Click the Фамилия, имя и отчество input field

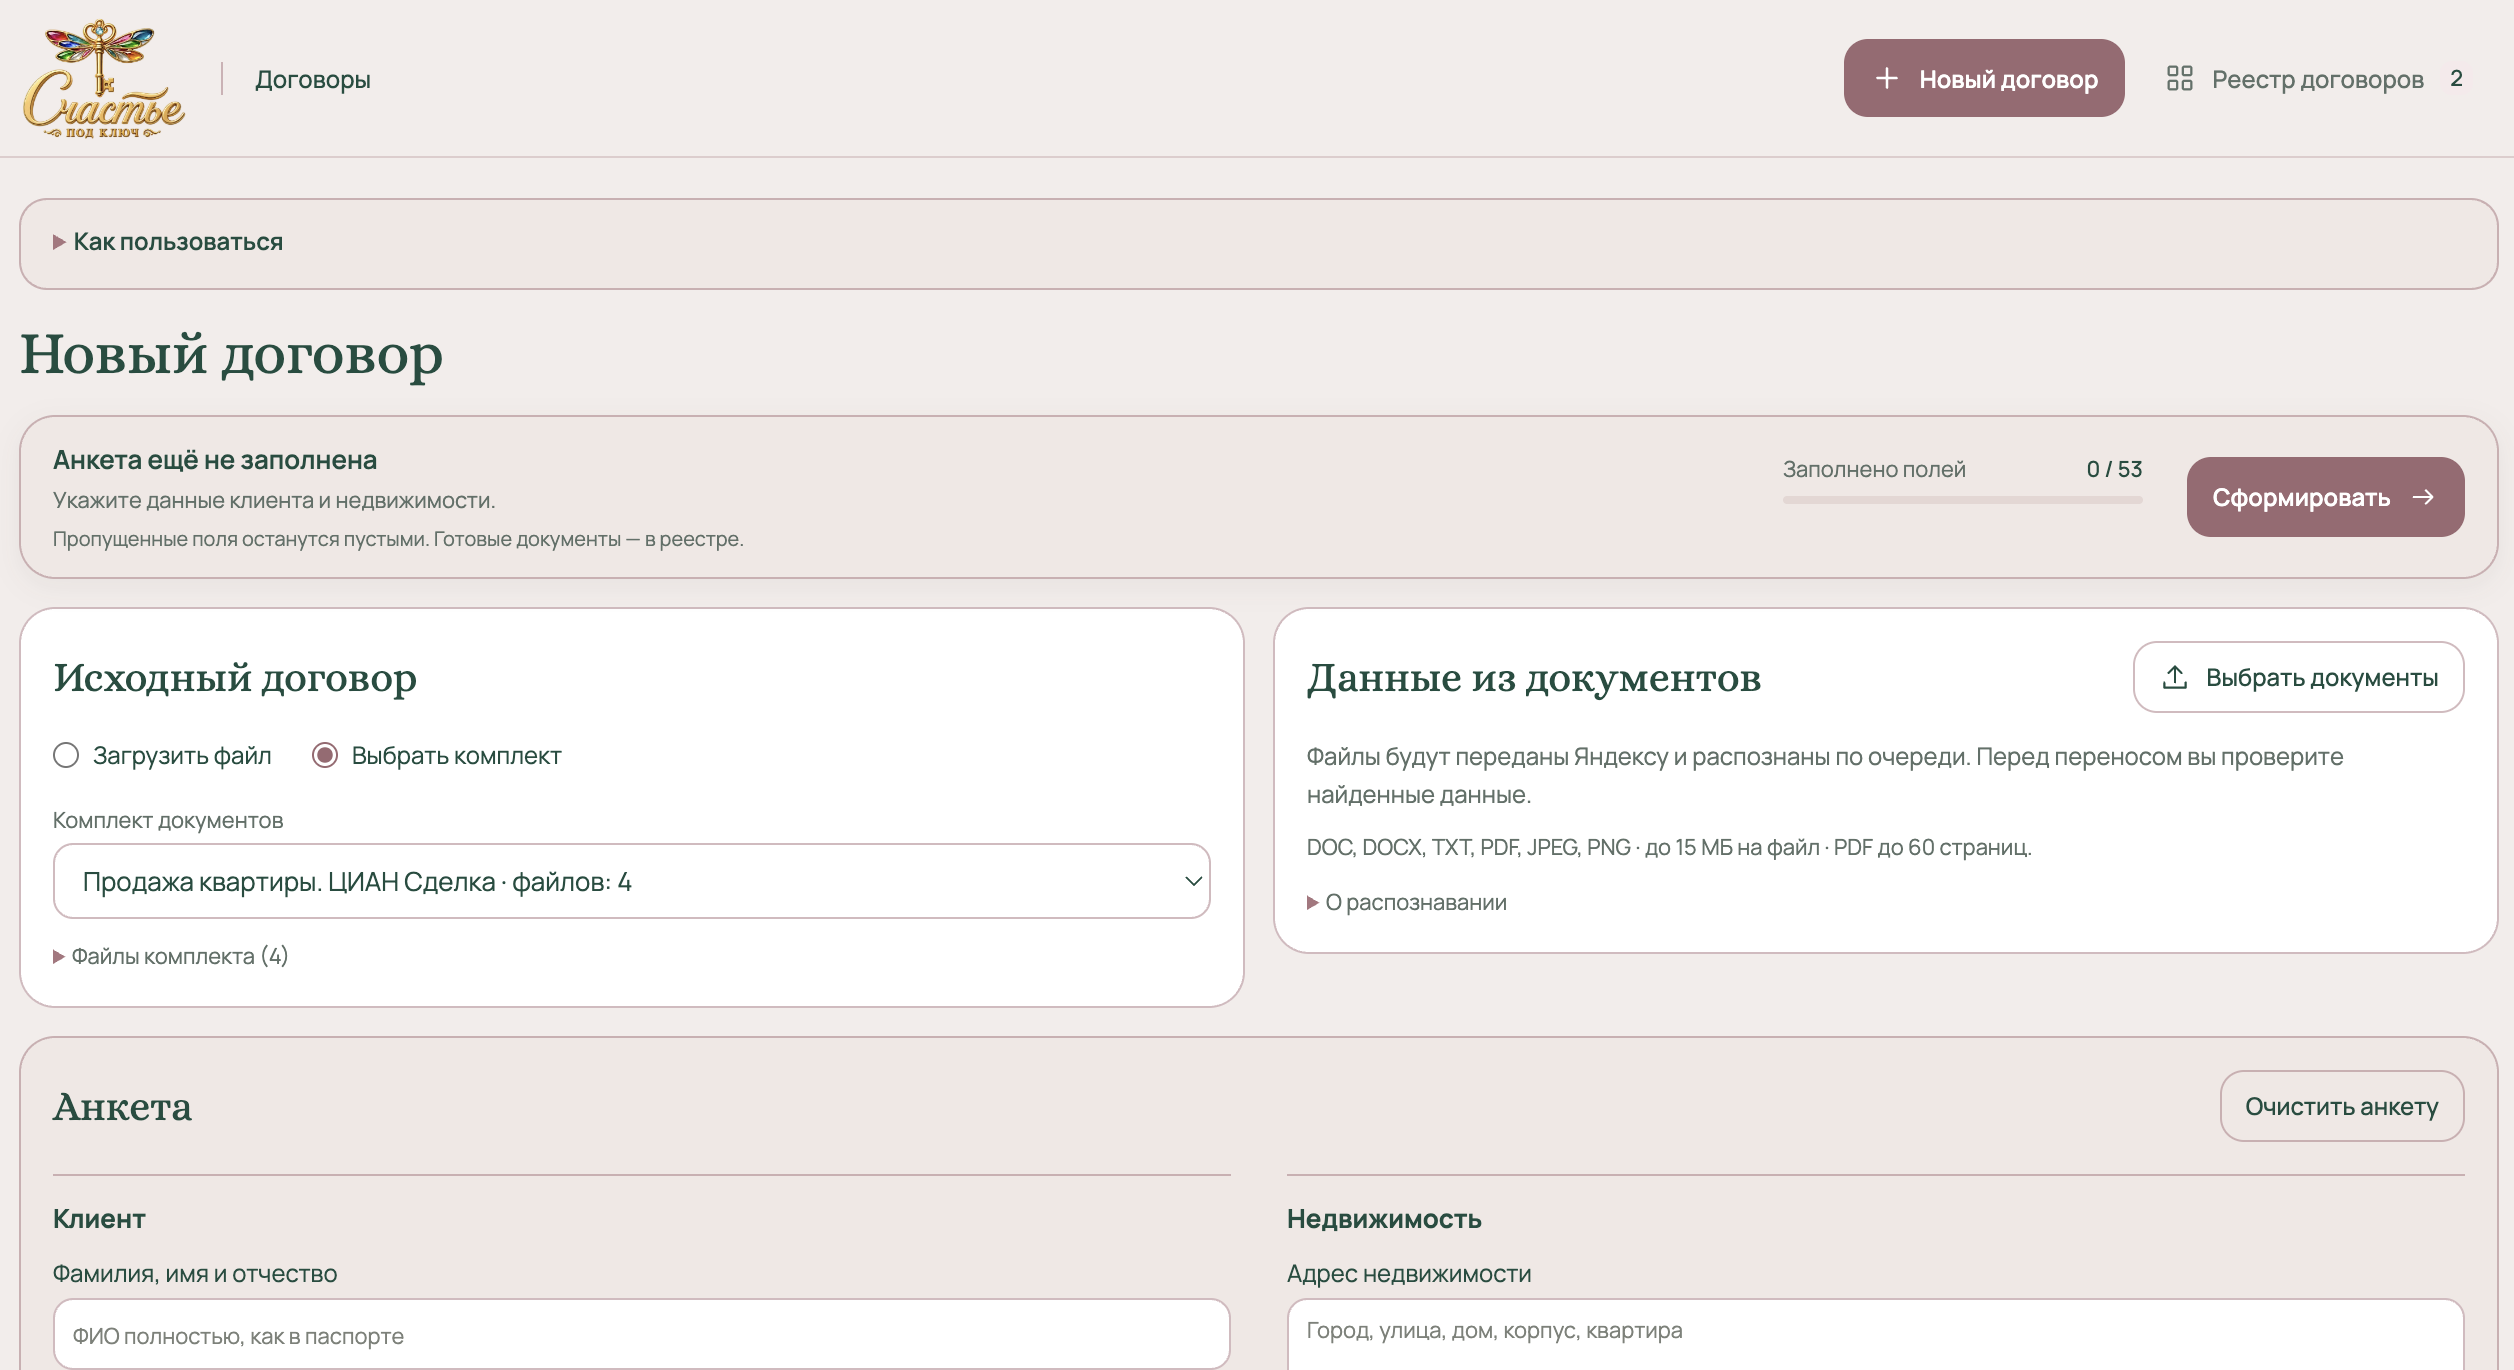point(641,1334)
